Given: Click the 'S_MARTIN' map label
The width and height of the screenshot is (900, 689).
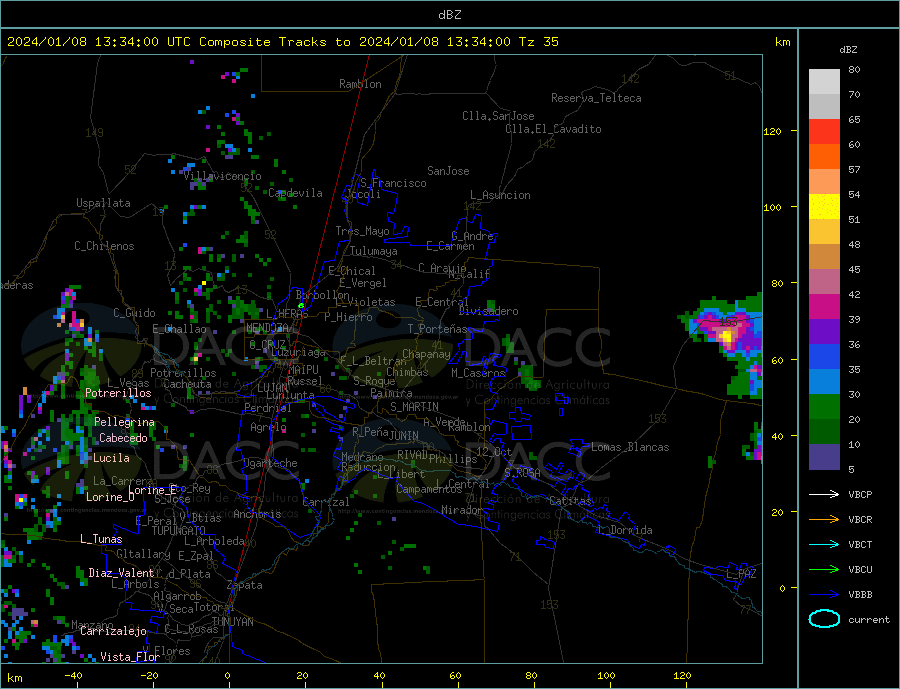Looking at the screenshot, I should (414, 407).
